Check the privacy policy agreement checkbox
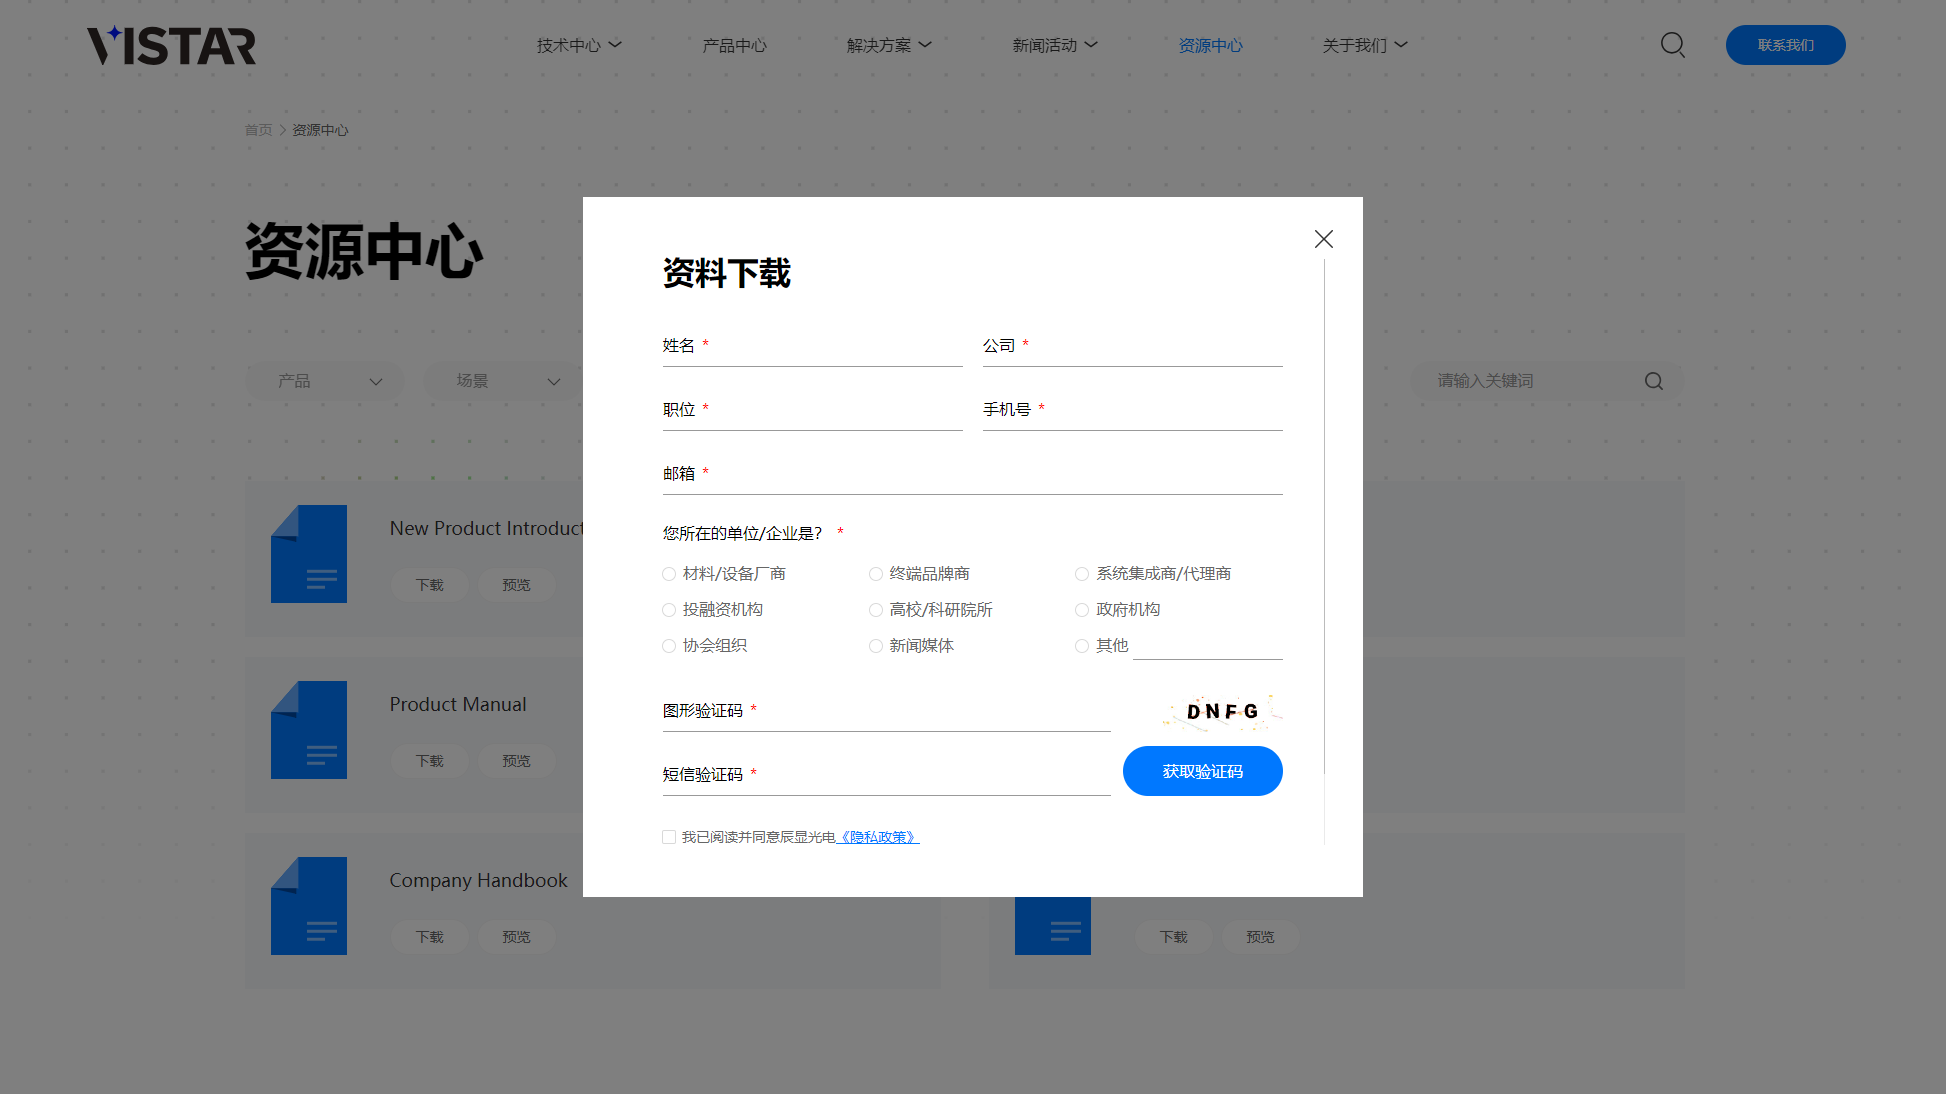Image resolution: width=1946 pixels, height=1094 pixels. click(668, 837)
